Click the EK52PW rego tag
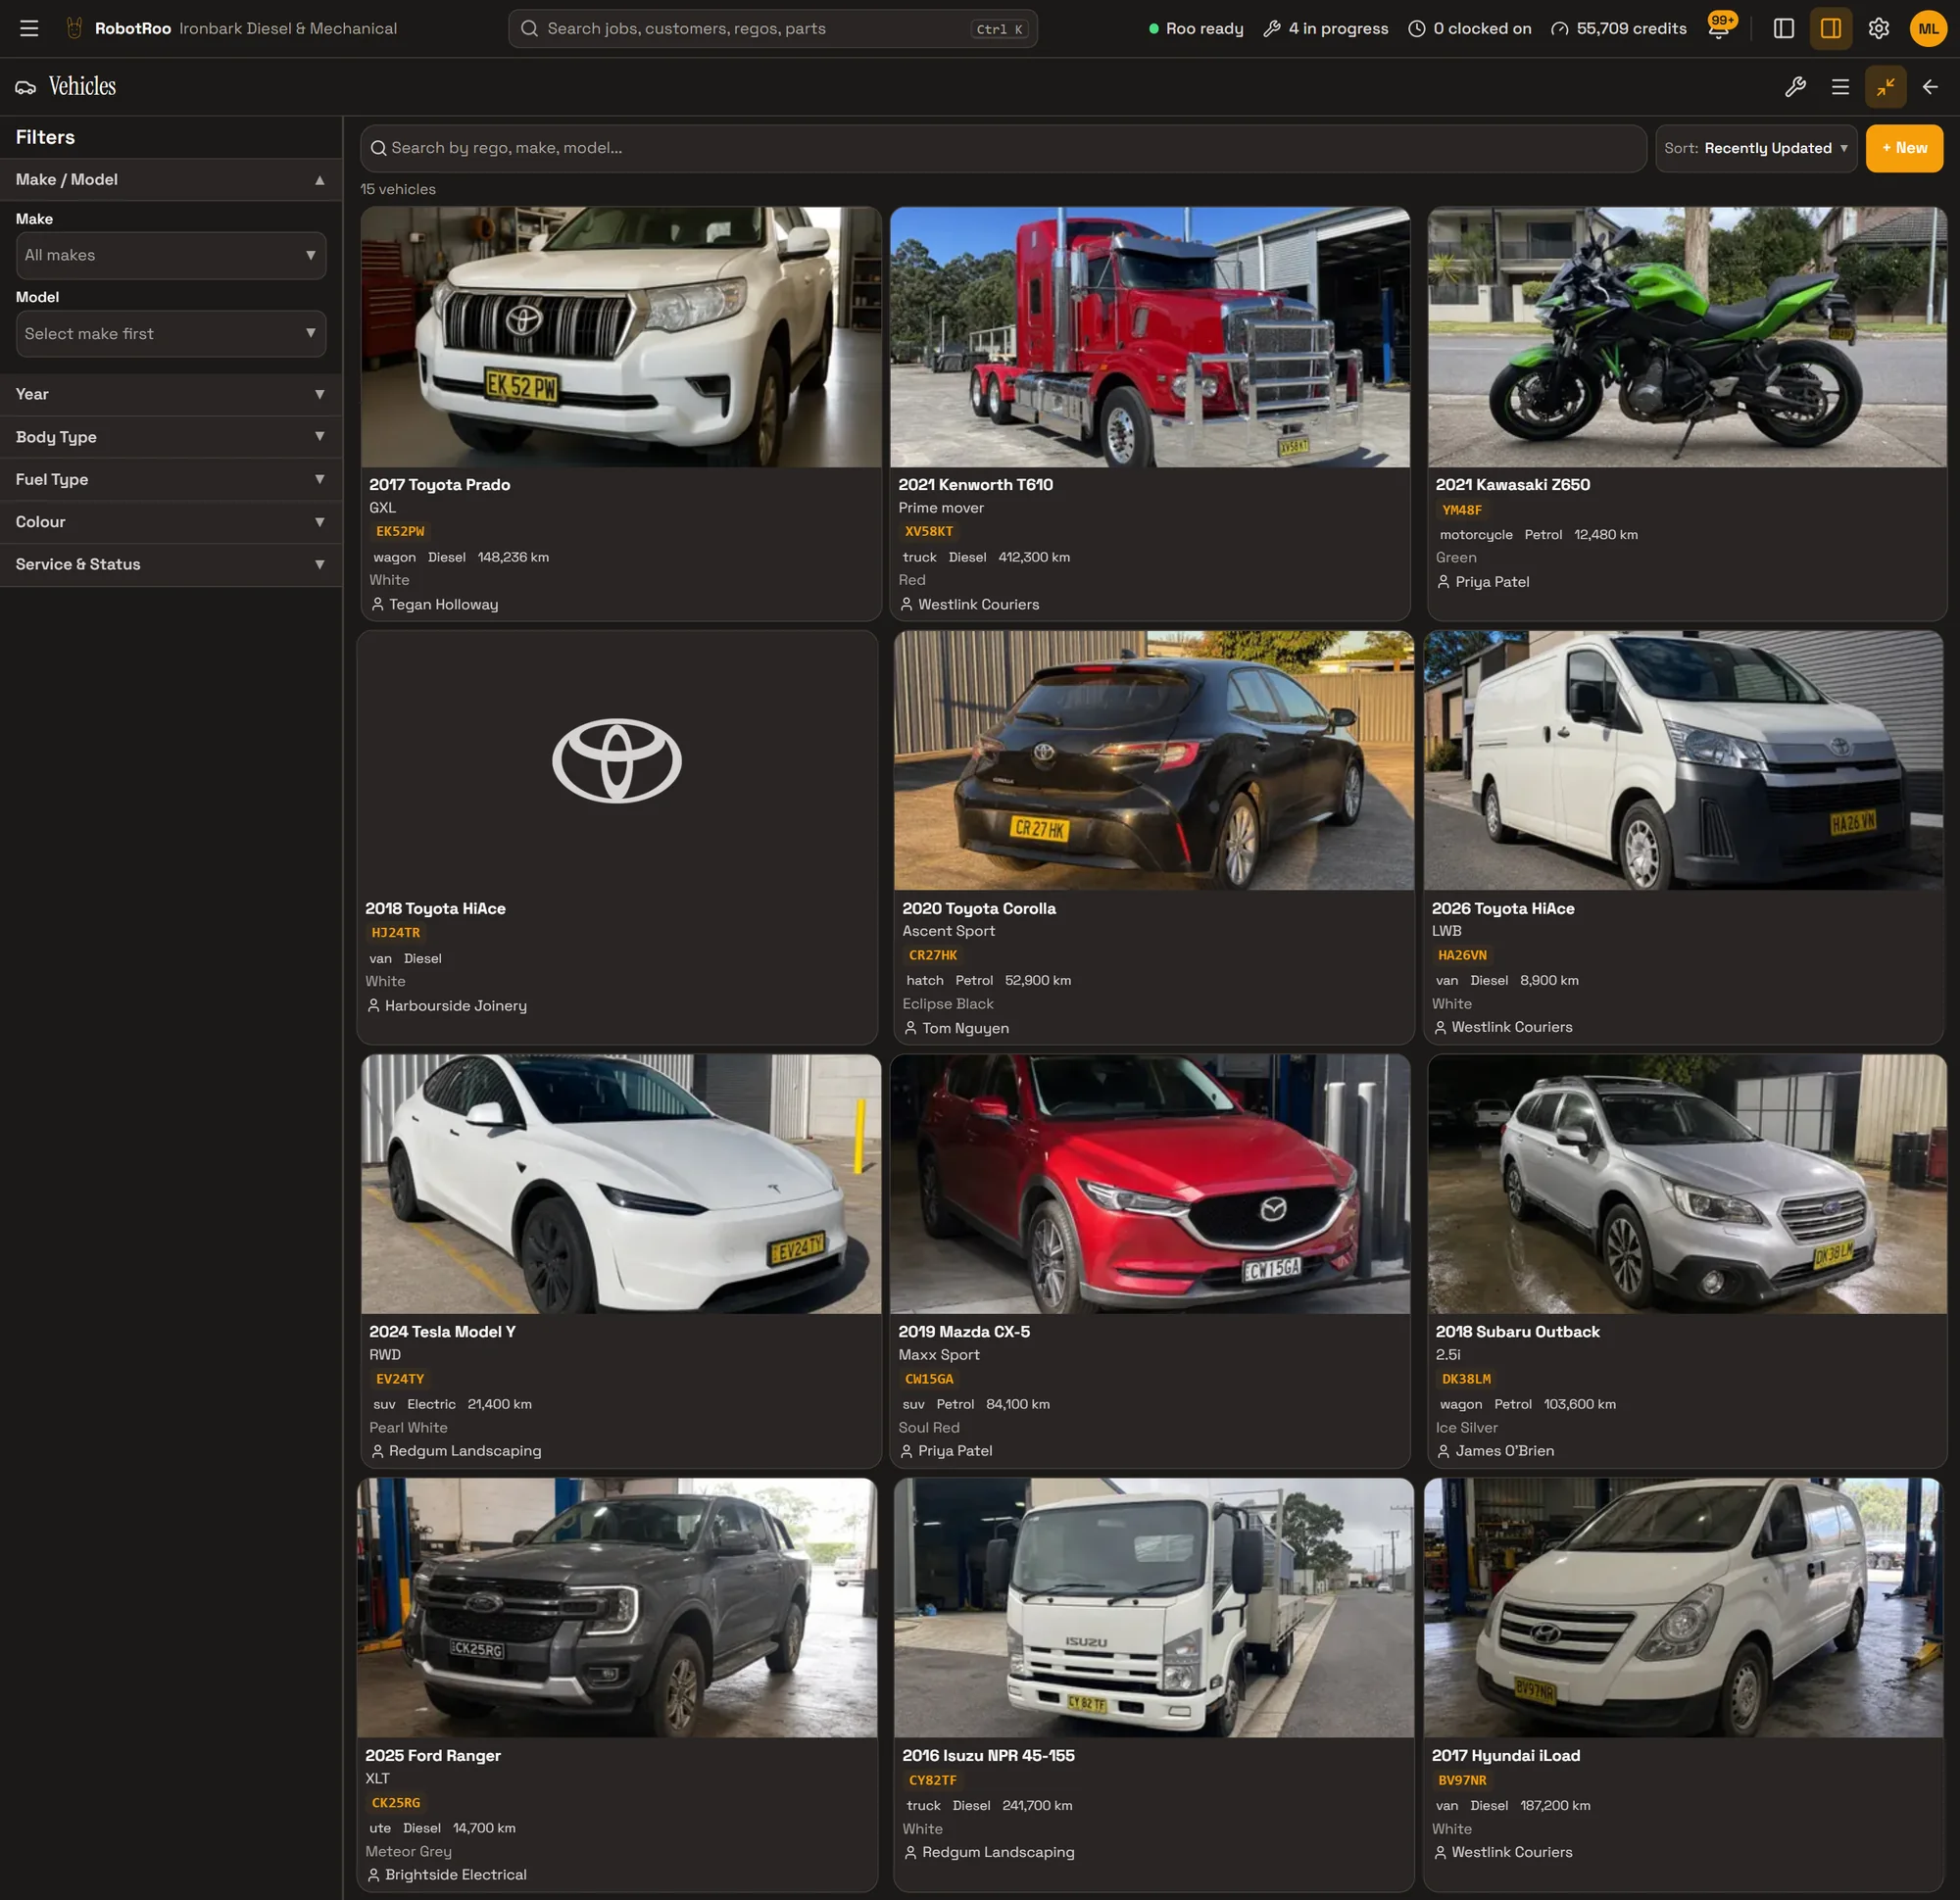The width and height of the screenshot is (1960, 1900). (x=400, y=532)
